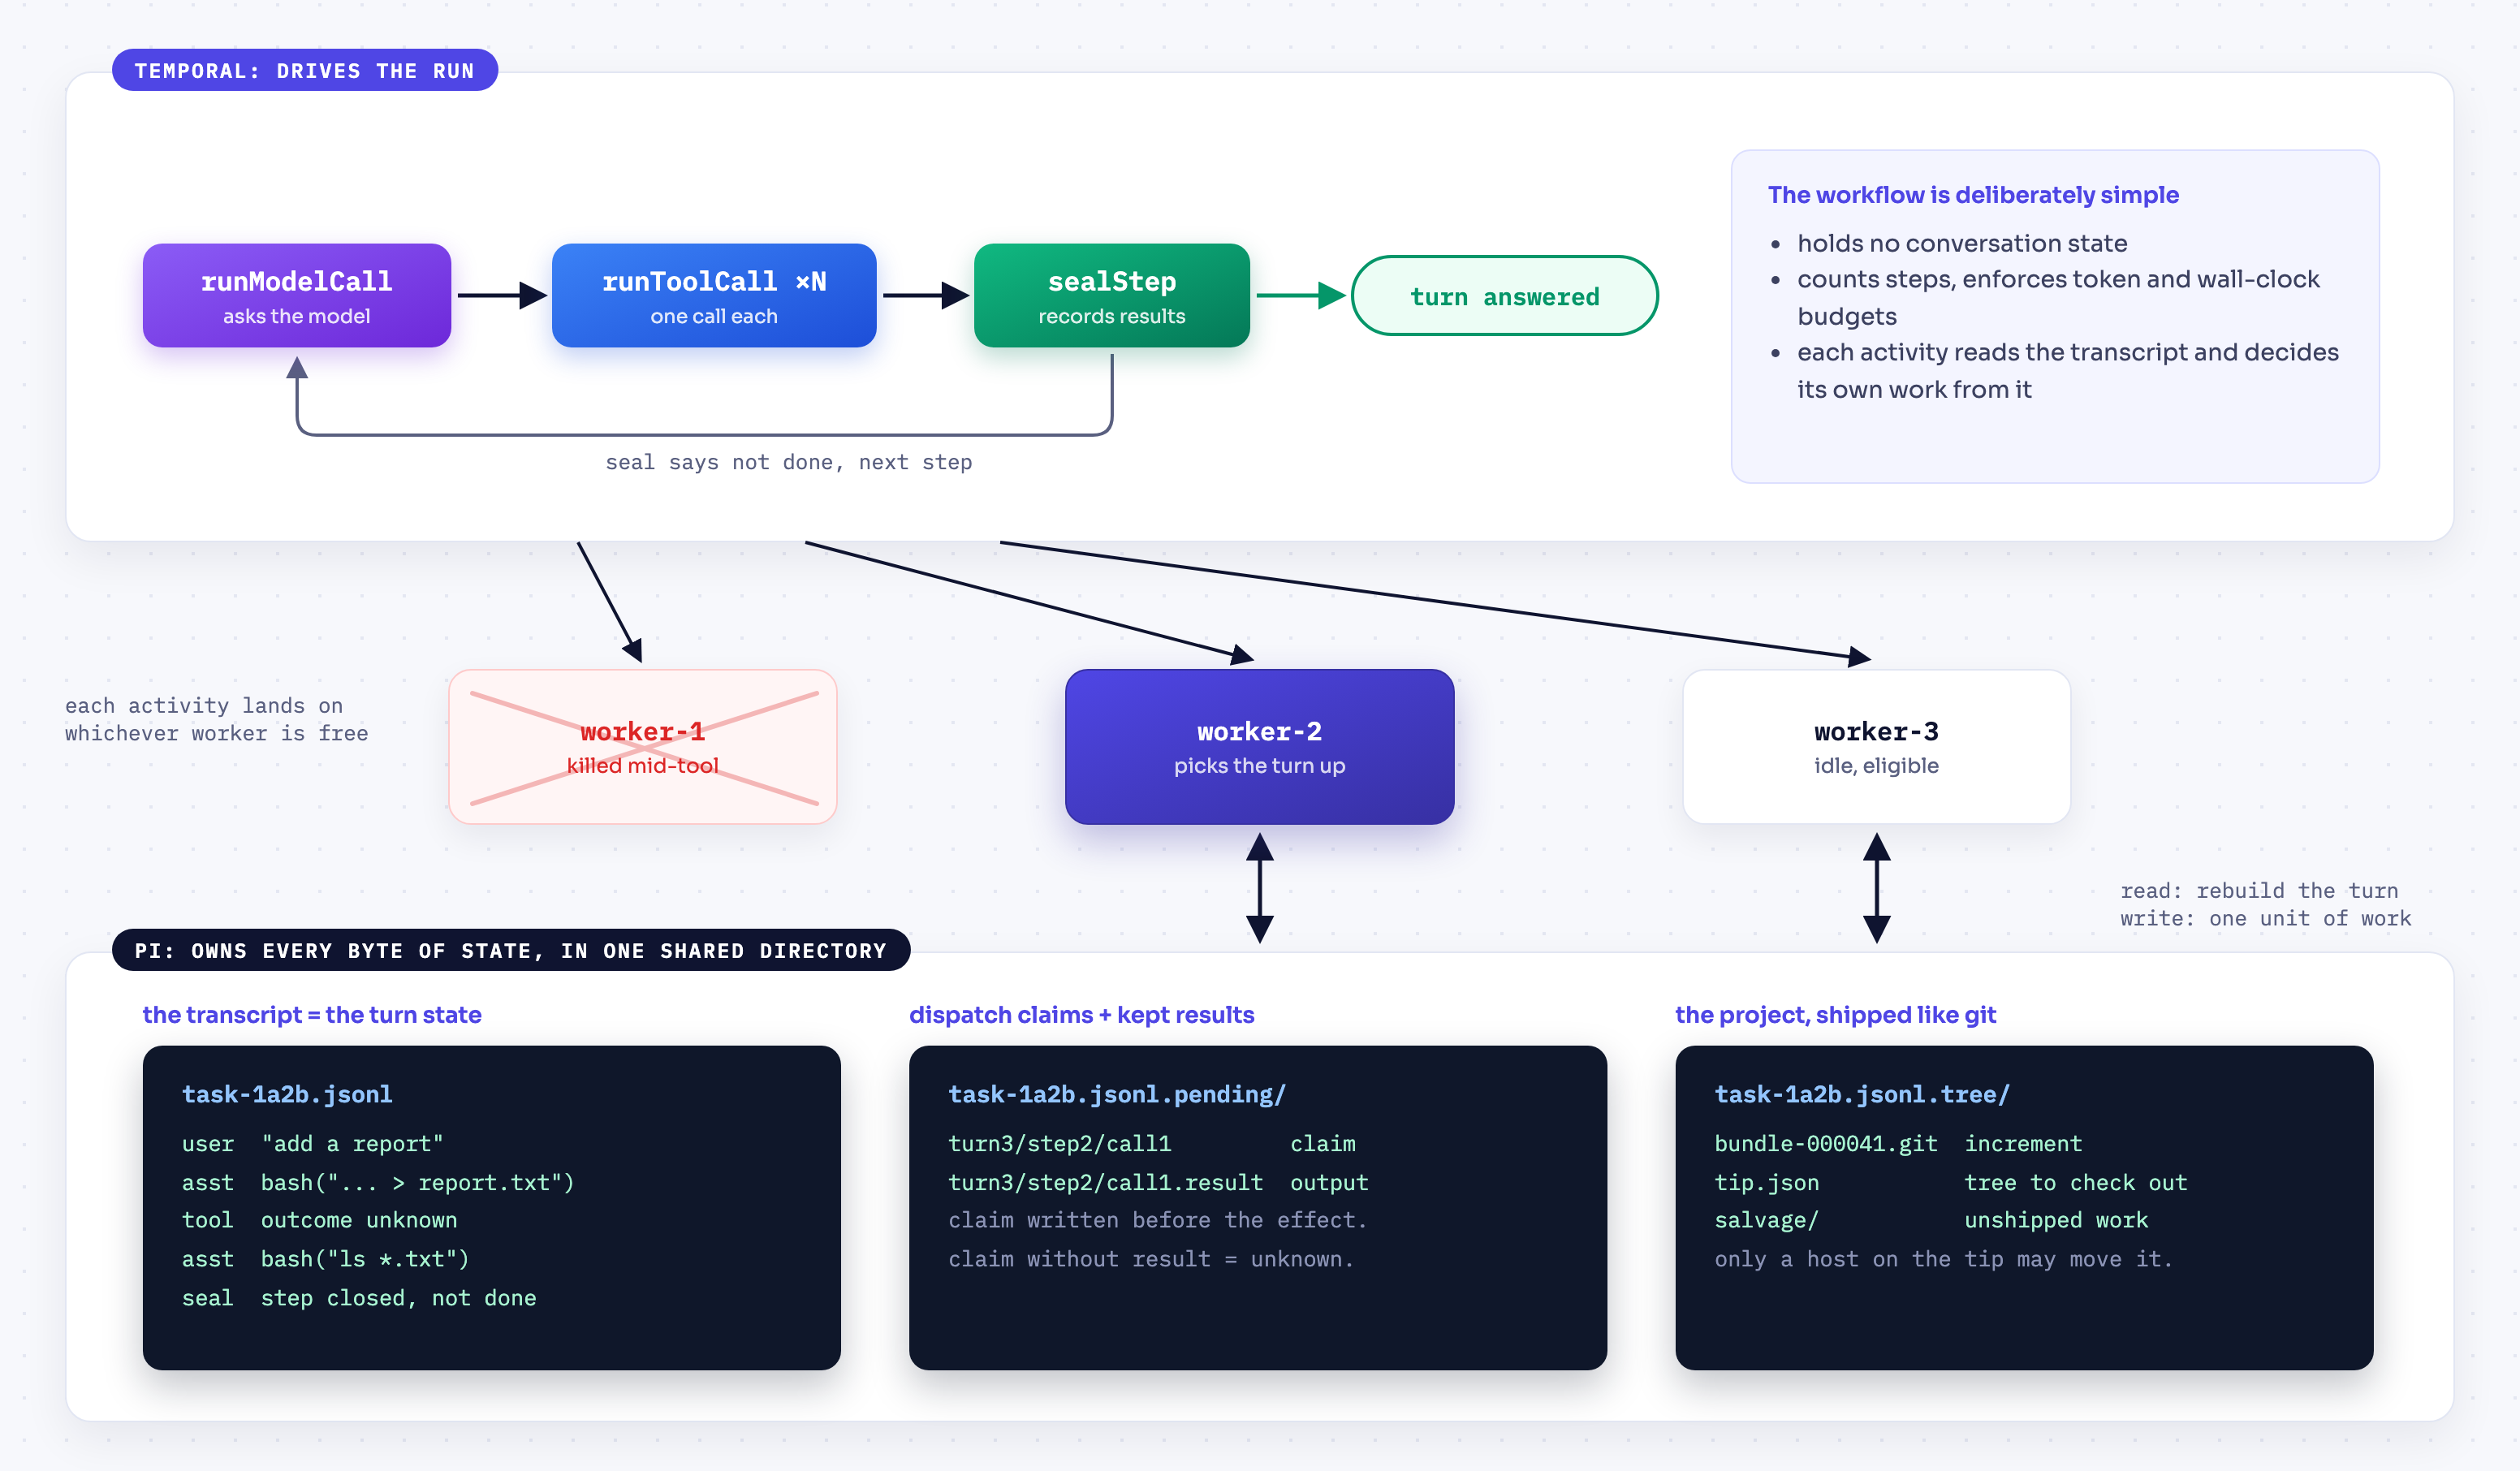Select the worker-3 idle, eligible box
Viewport: 2520px width, 1471px height.
pyautogui.click(x=1876, y=746)
